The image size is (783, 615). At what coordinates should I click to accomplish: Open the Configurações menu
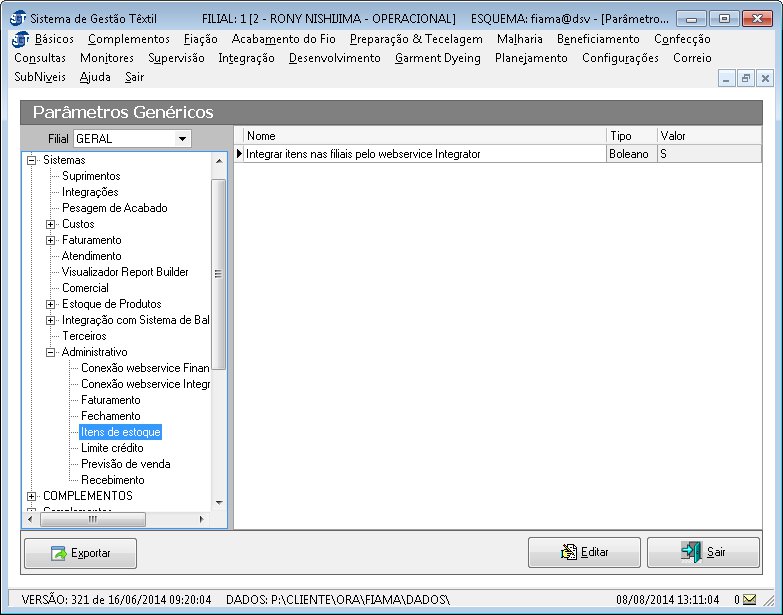[x=620, y=58]
